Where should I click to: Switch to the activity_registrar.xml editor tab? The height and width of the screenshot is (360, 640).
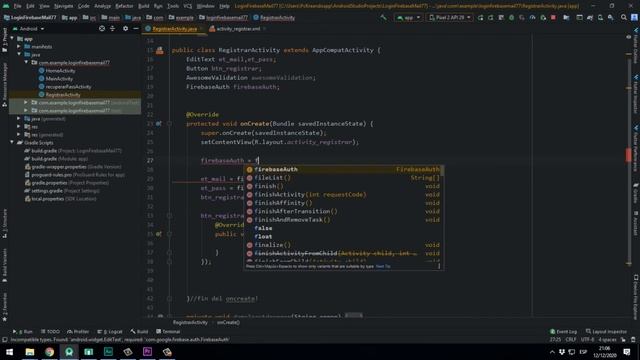click(238, 29)
